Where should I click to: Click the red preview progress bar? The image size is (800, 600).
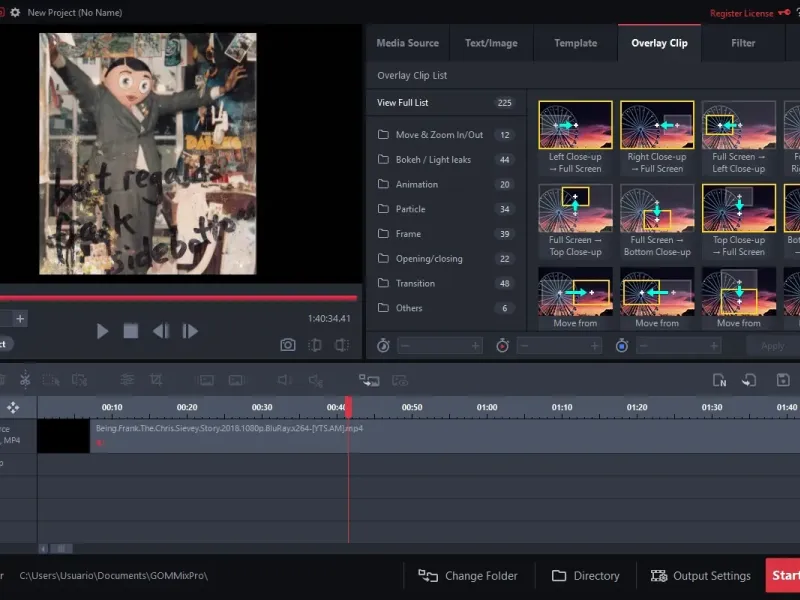[x=178, y=298]
